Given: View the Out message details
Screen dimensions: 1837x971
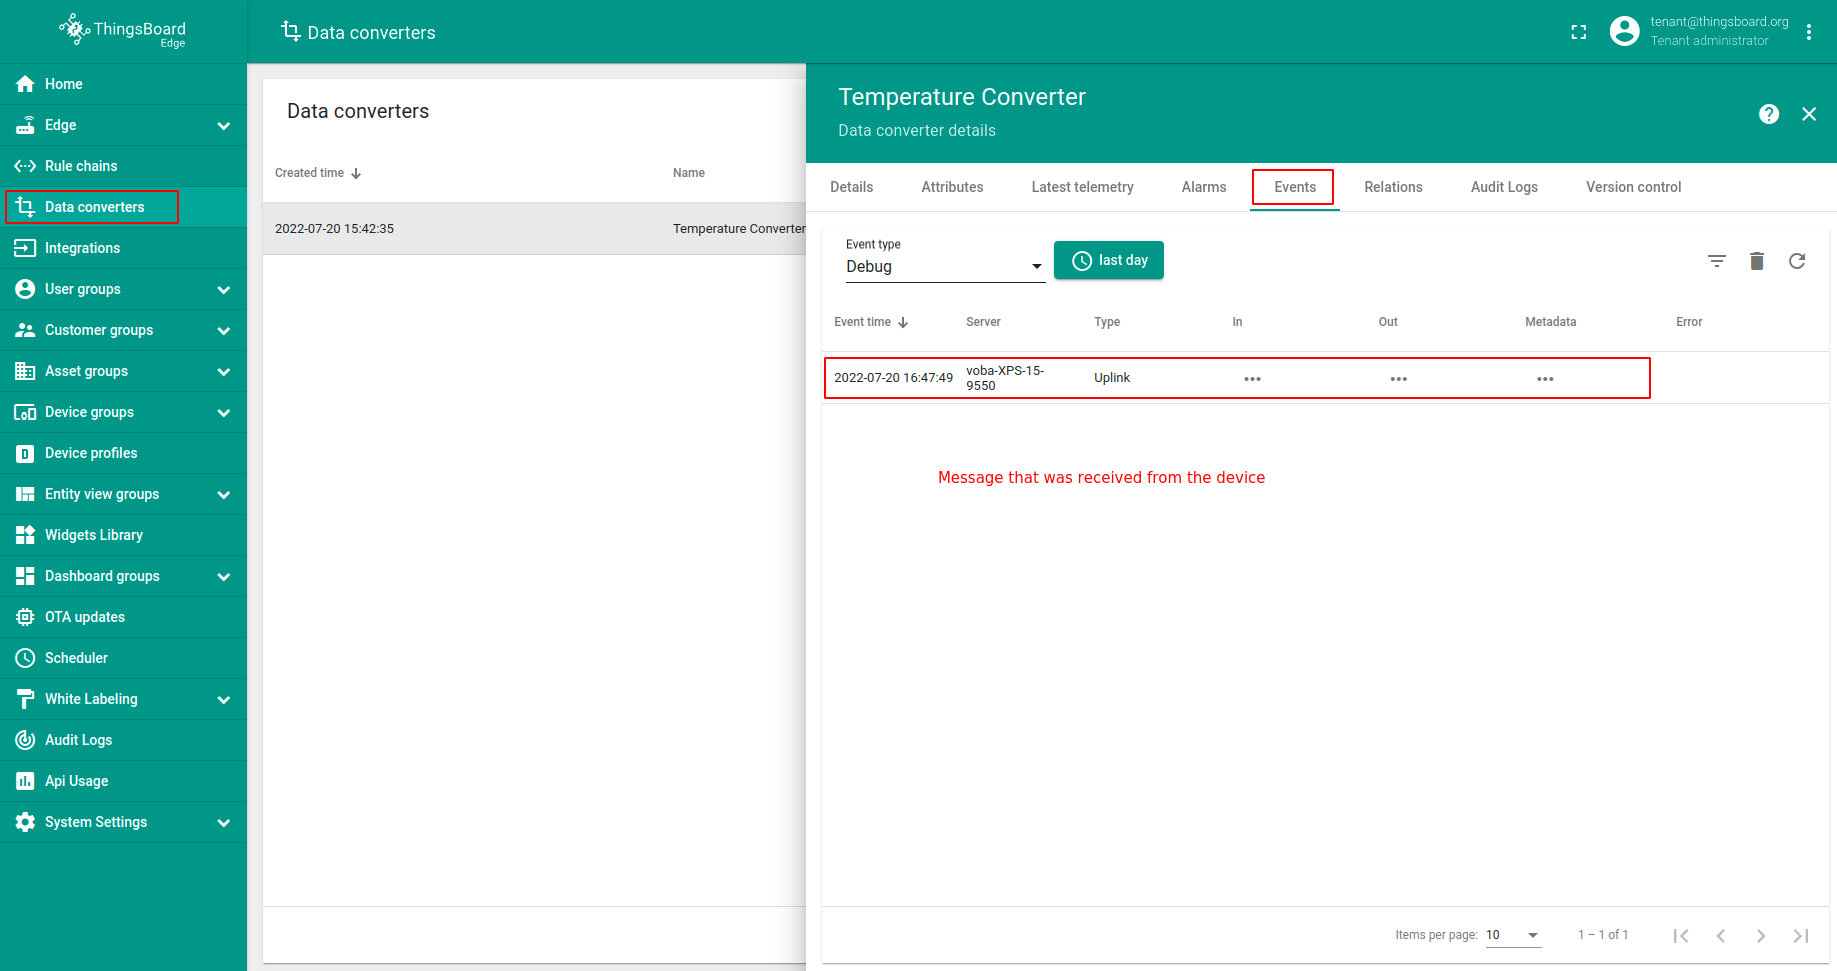Looking at the screenshot, I should (1399, 378).
